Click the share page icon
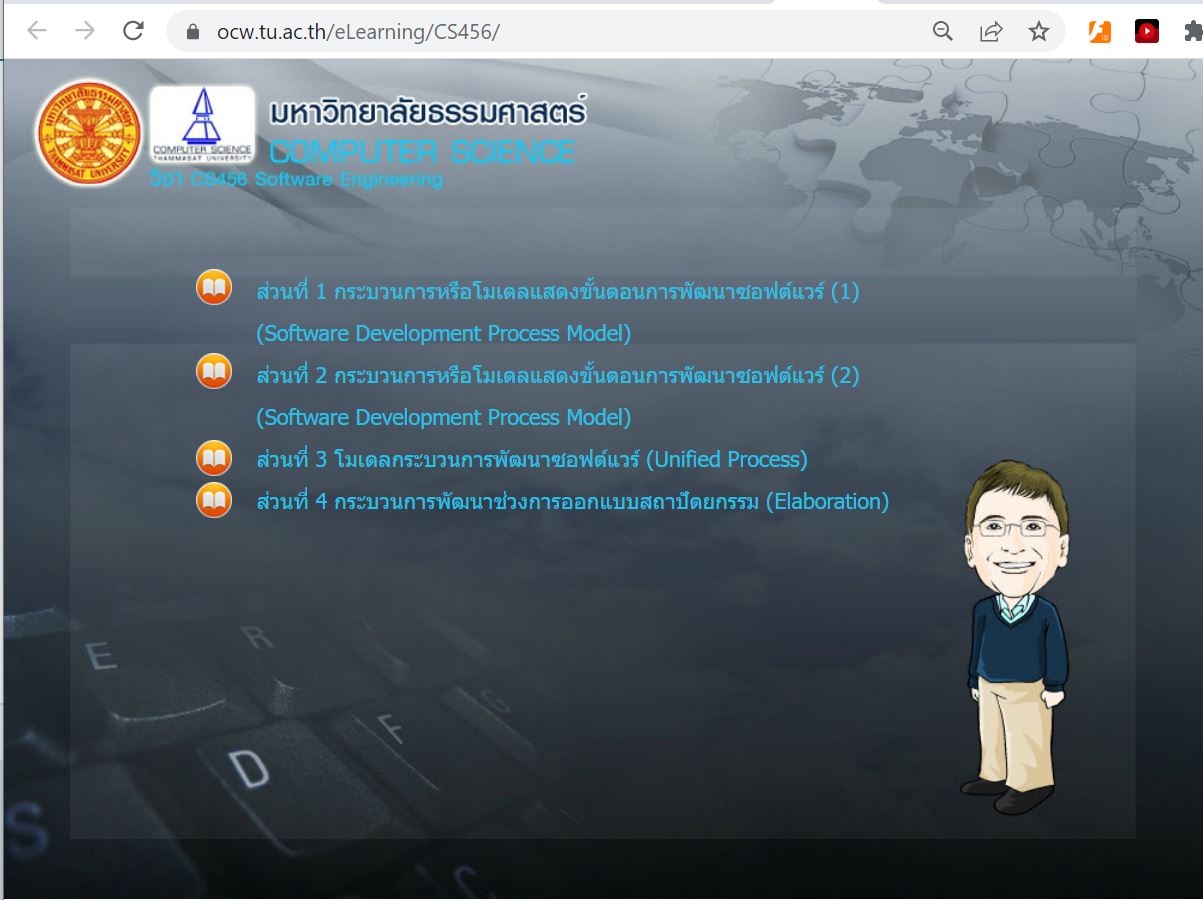 (990, 32)
